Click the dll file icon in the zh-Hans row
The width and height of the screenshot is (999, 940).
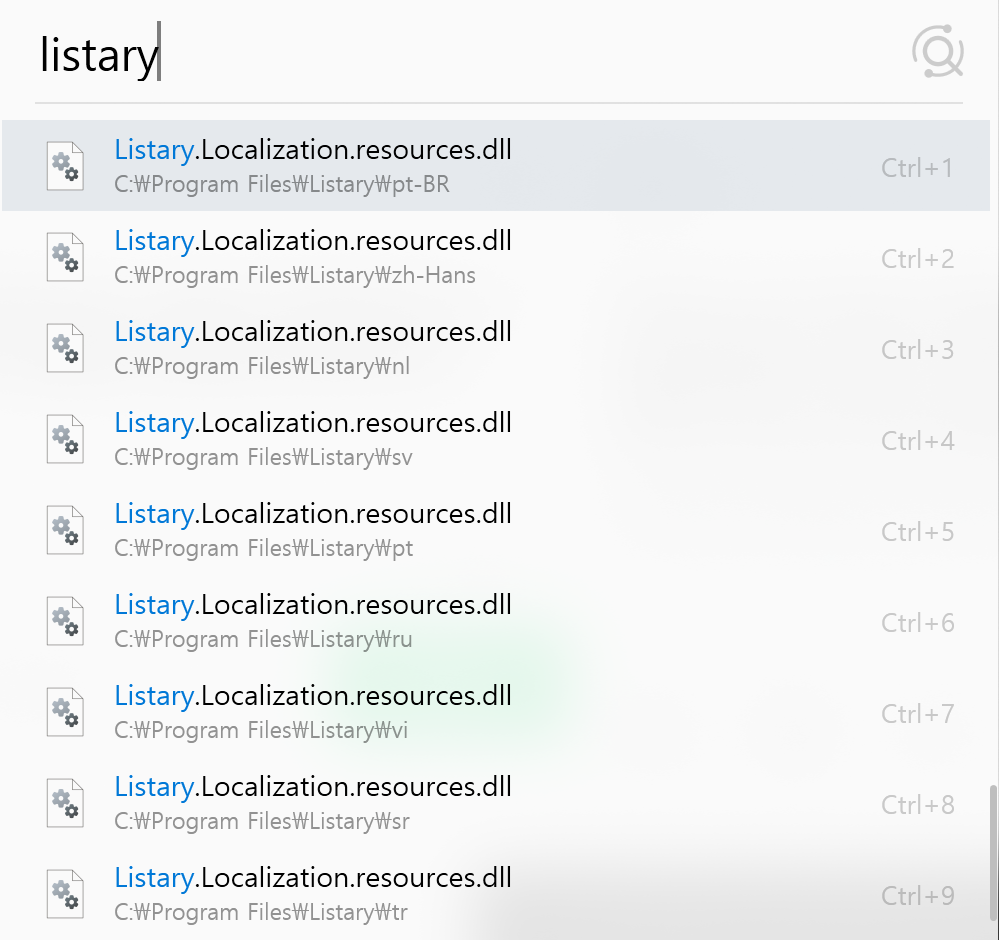65,257
